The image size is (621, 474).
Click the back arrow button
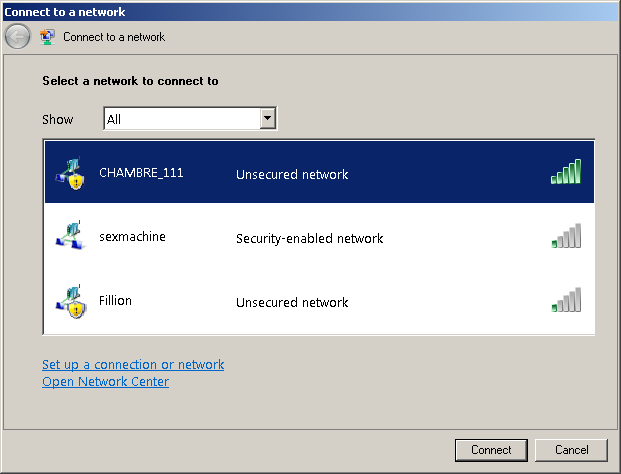[x=17, y=37]
